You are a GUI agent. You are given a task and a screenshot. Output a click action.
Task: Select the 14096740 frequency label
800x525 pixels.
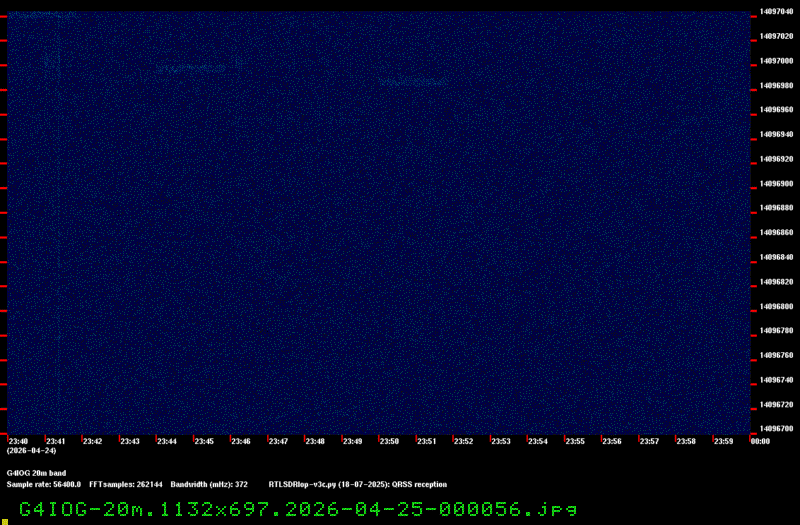tap(777, 380)
